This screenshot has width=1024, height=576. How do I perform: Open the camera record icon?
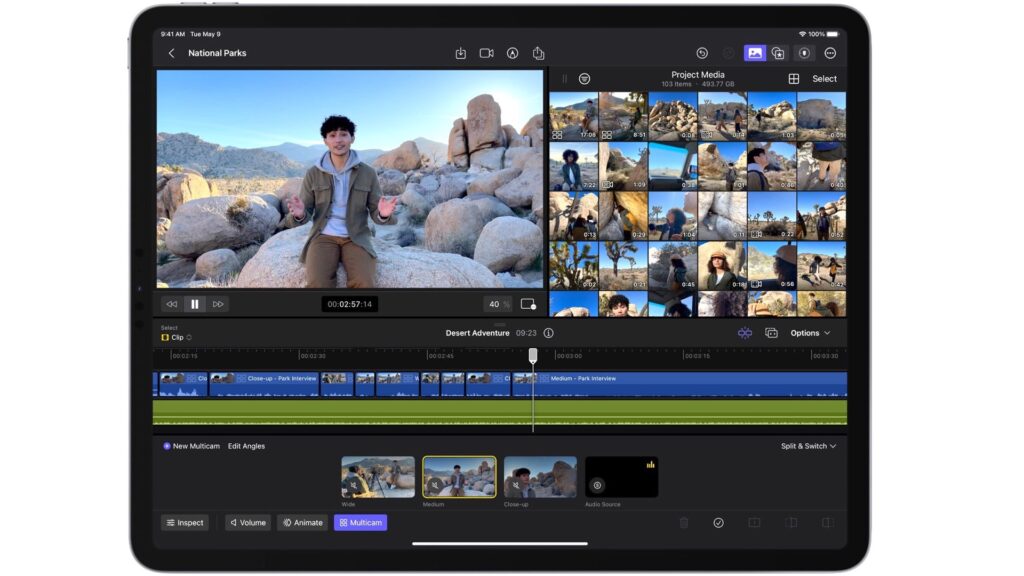point(487,54)
